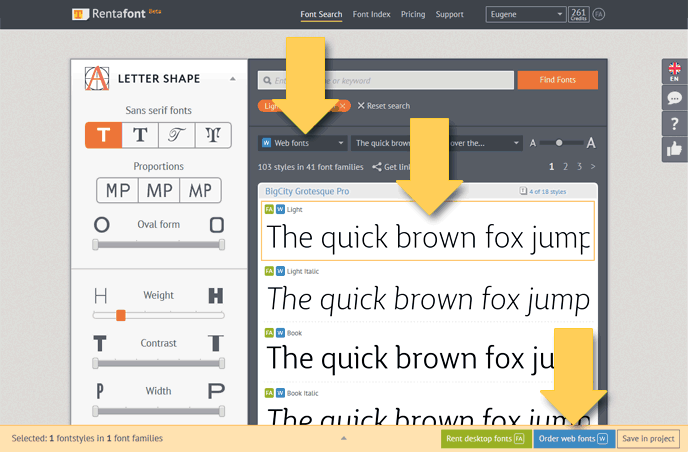
Task: Select the Light font sample
Action: point(428,231)
